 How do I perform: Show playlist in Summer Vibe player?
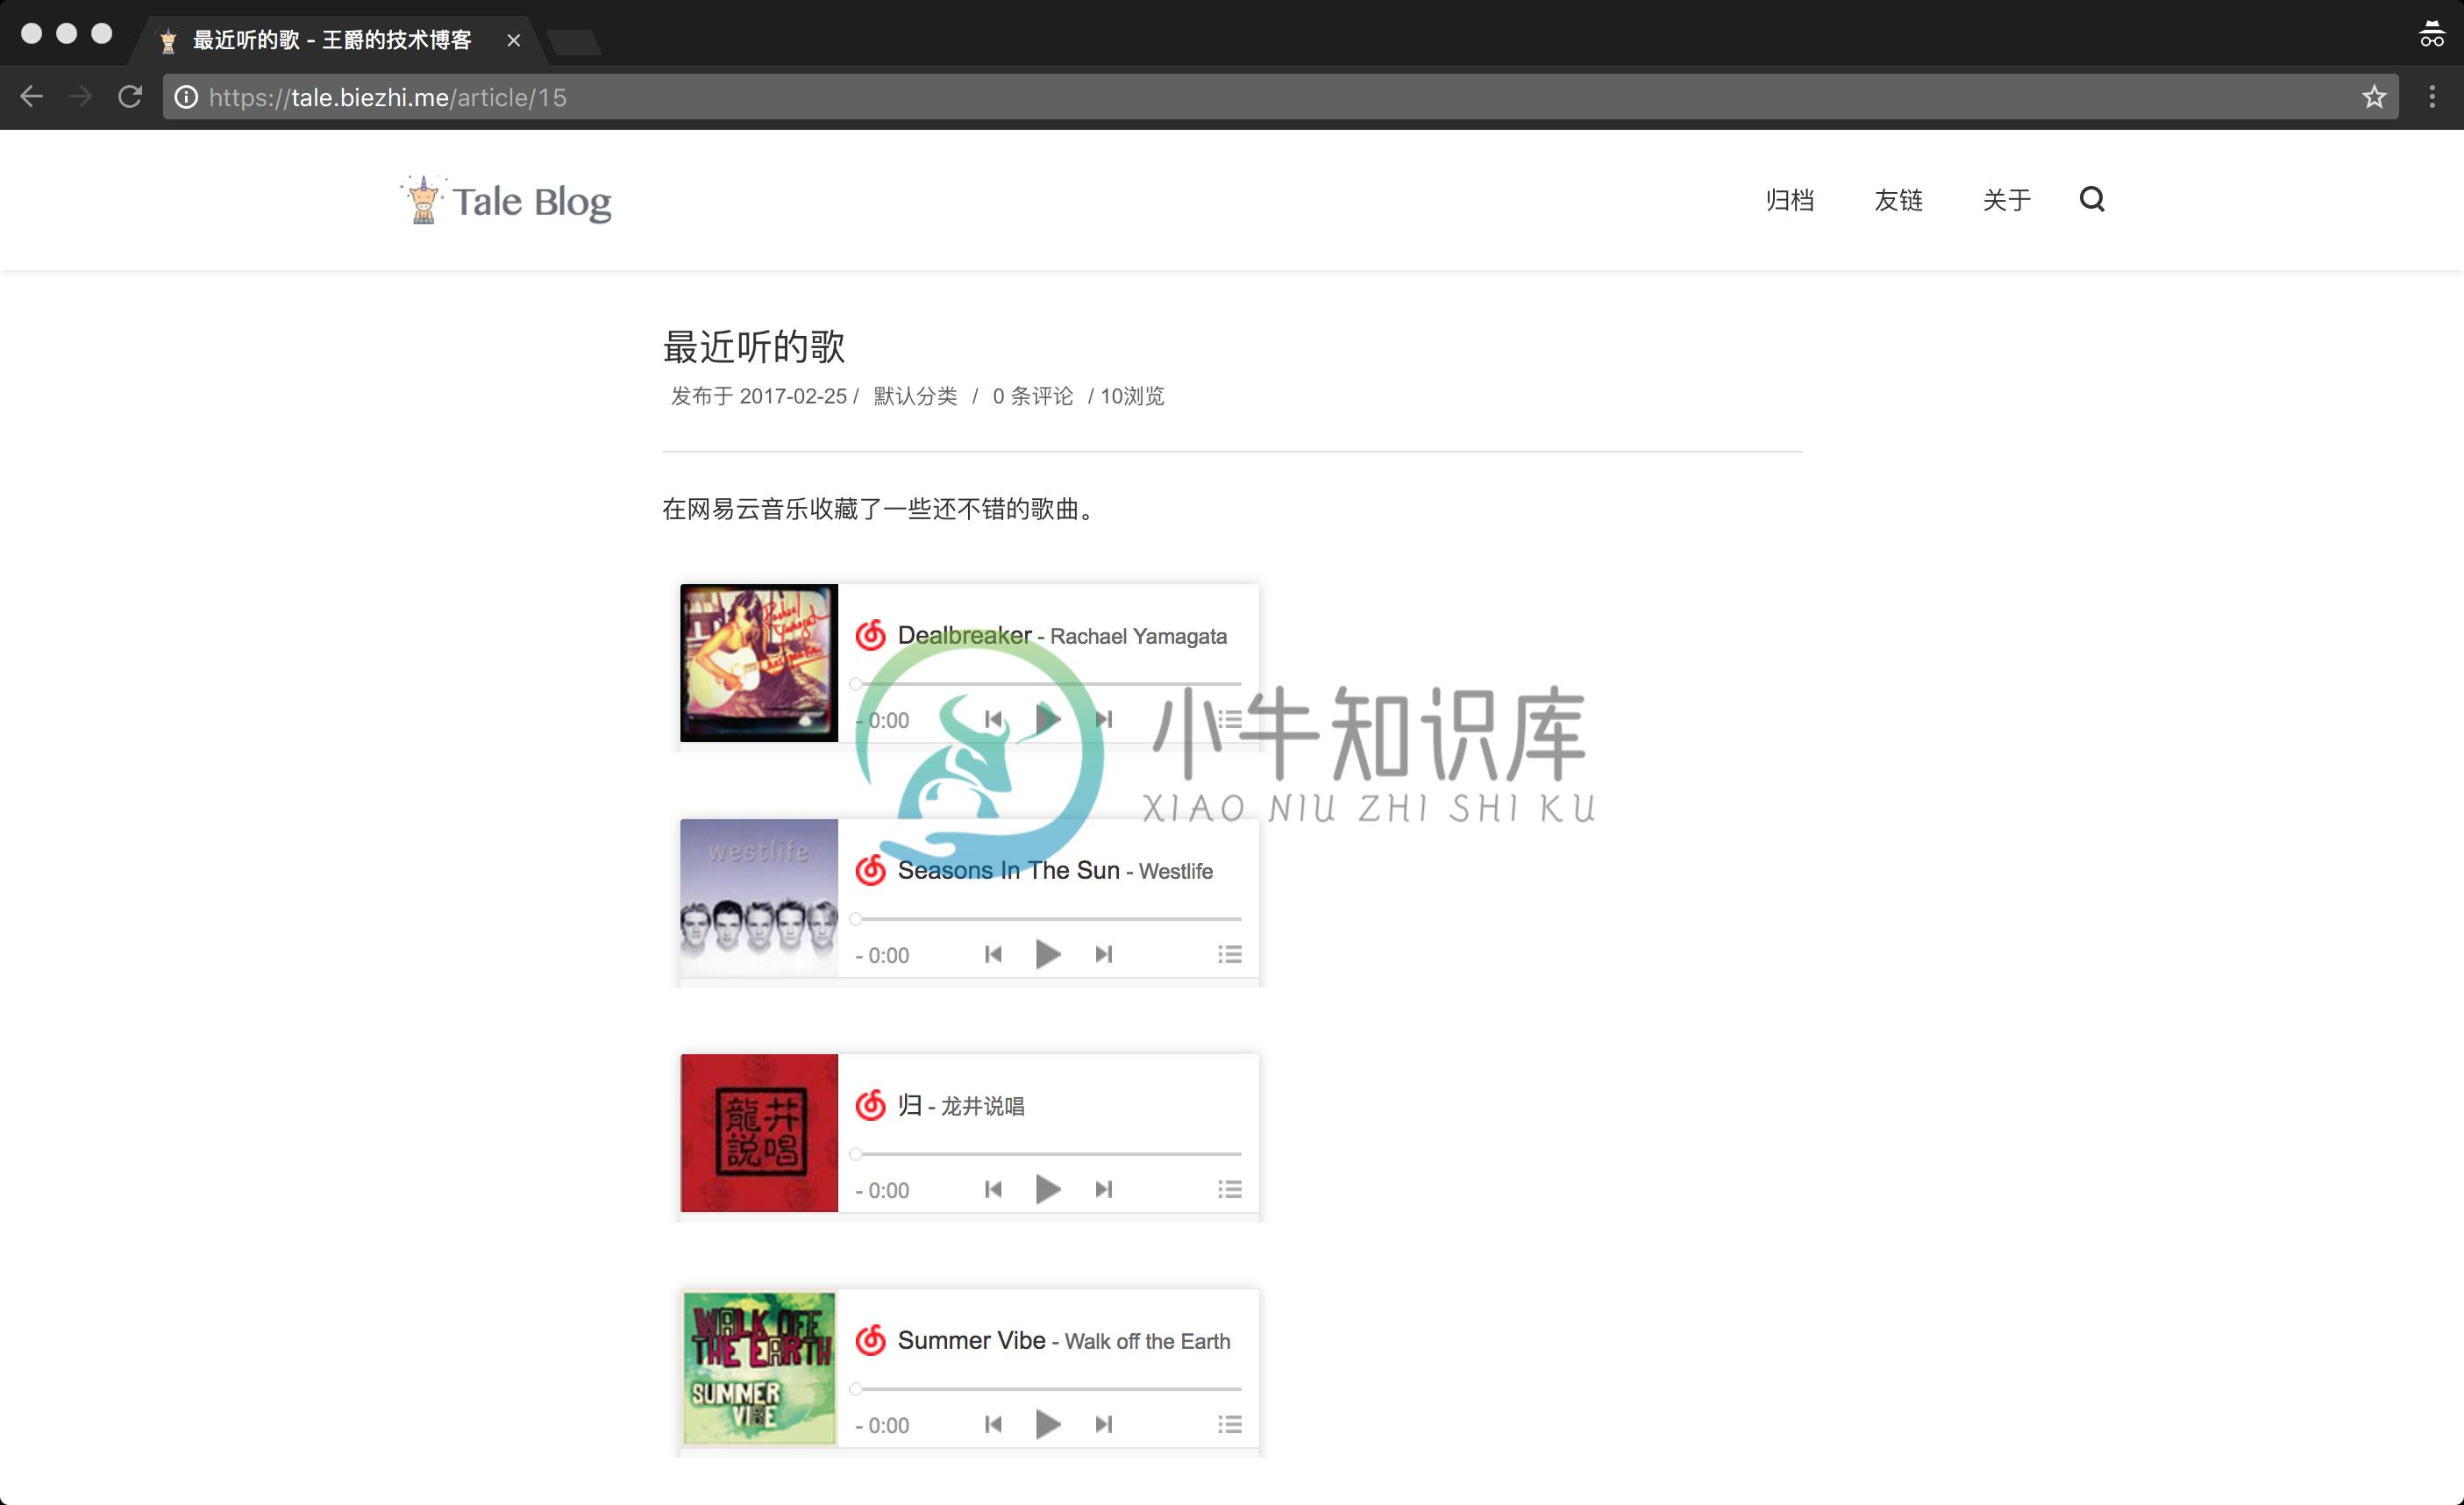pos(1230,1424)
